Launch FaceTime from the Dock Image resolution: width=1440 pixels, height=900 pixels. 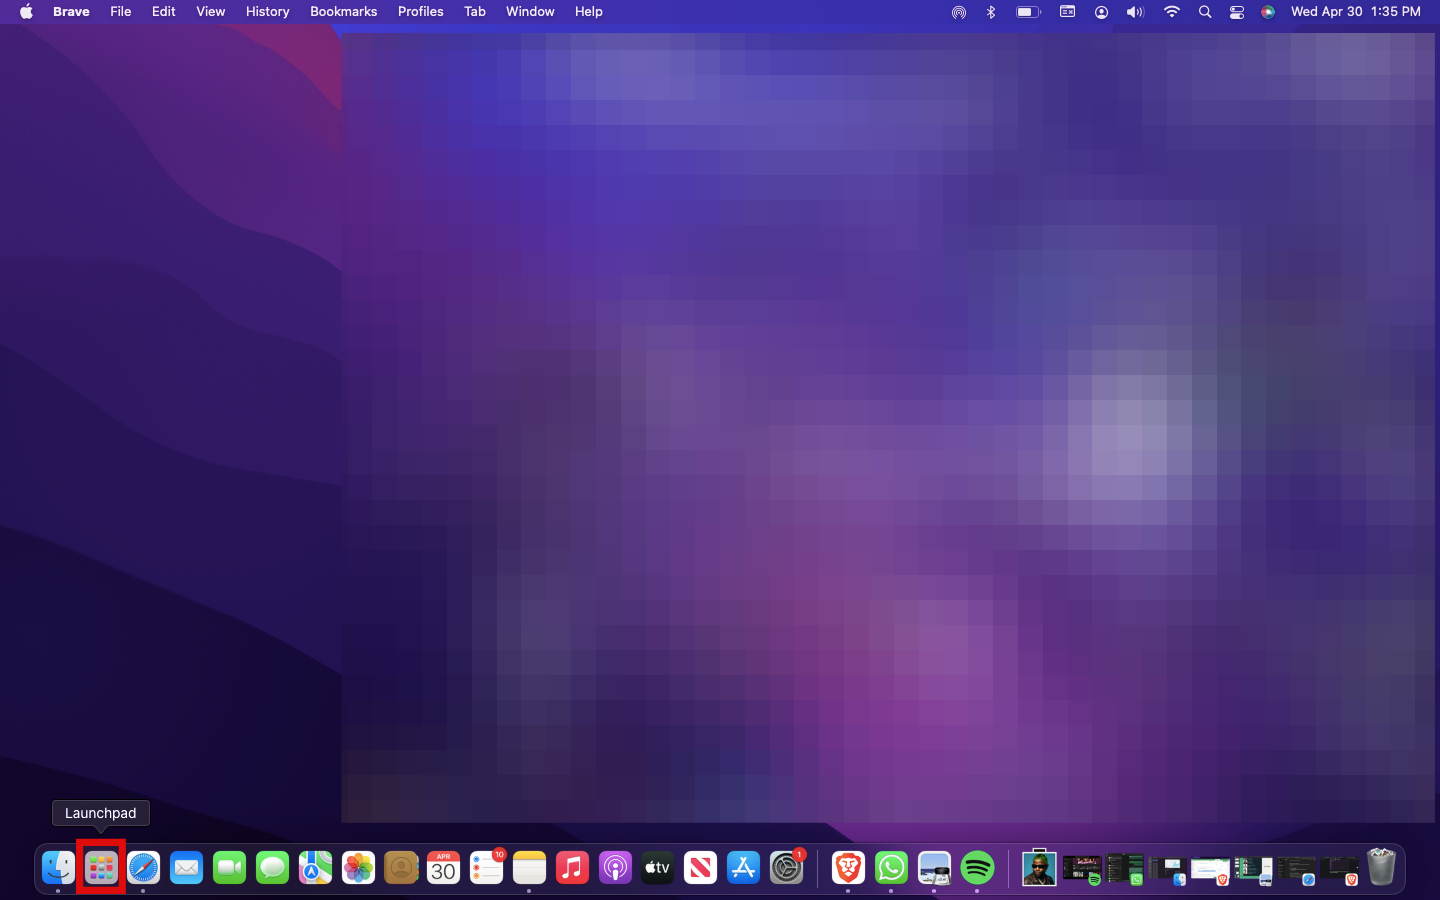(230, 867)
